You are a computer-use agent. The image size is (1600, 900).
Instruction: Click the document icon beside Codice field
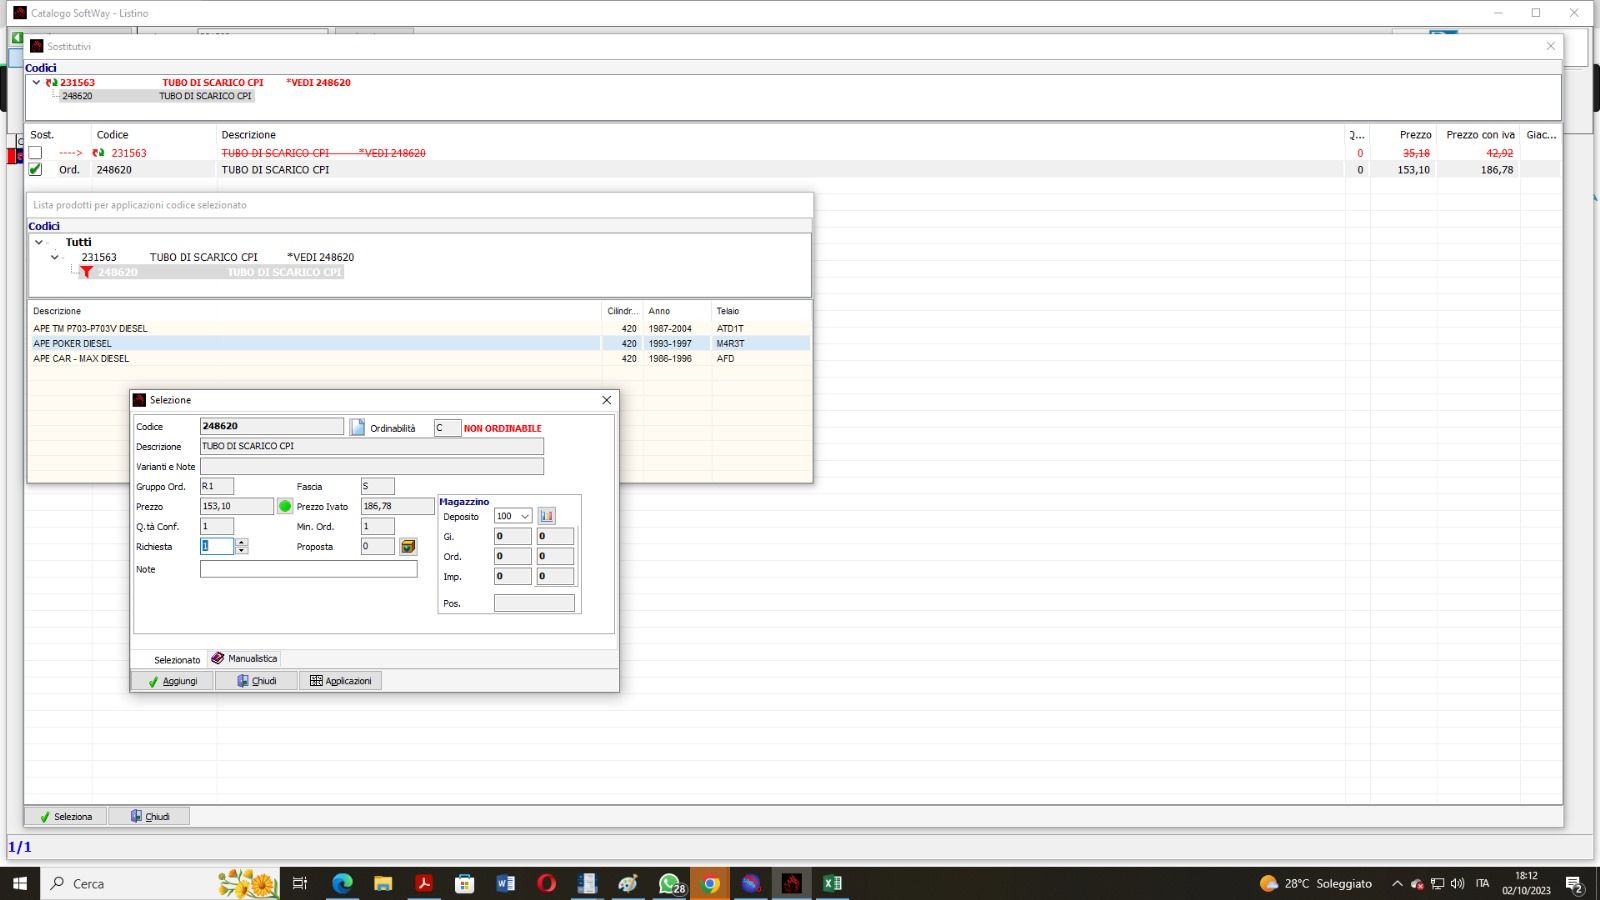[357, 427]
